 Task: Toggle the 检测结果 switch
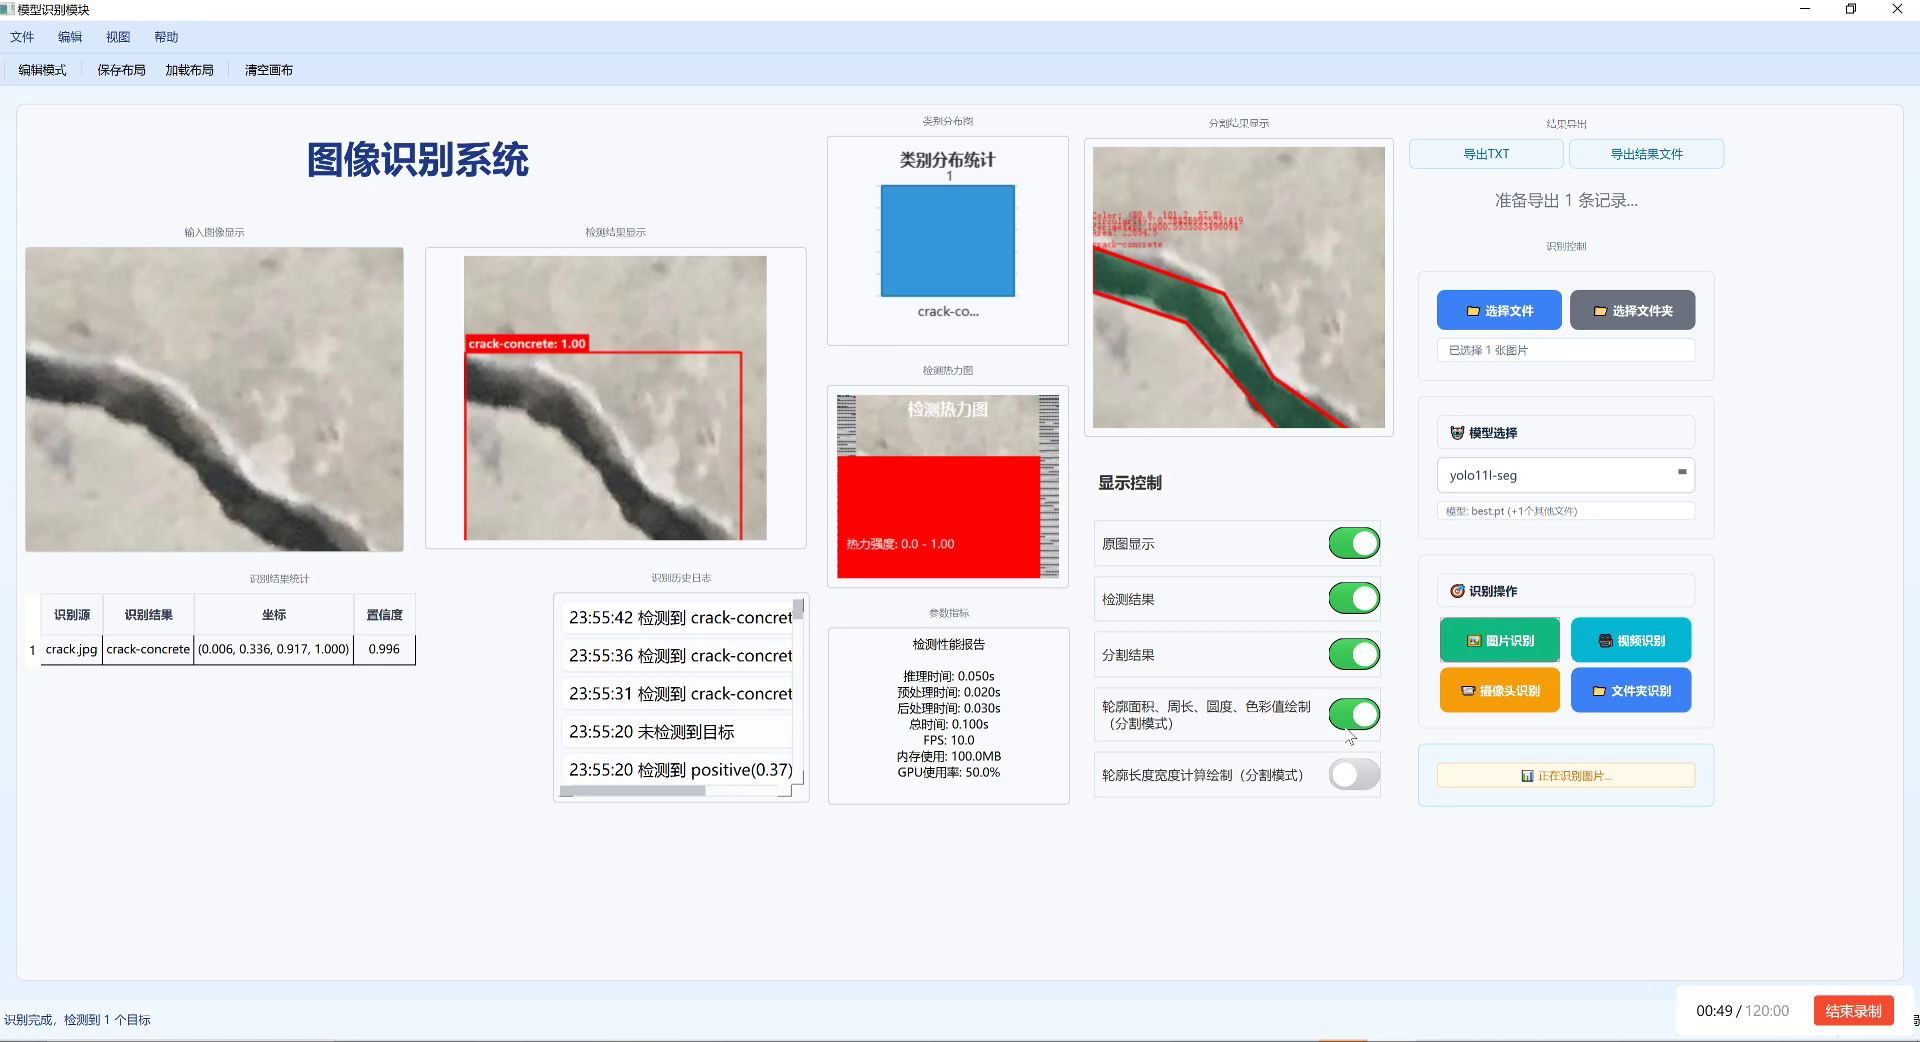click(x=1354, y=599)
